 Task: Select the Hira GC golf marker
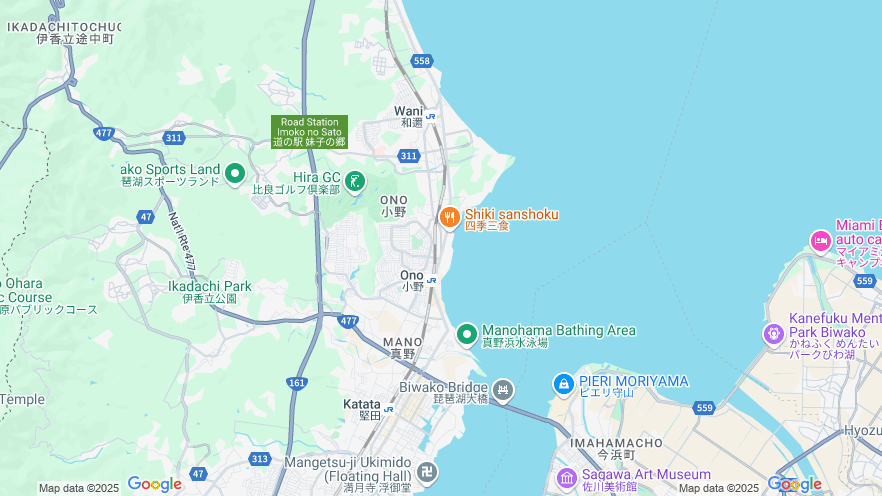pyautogui.click(x=355, y=182)
